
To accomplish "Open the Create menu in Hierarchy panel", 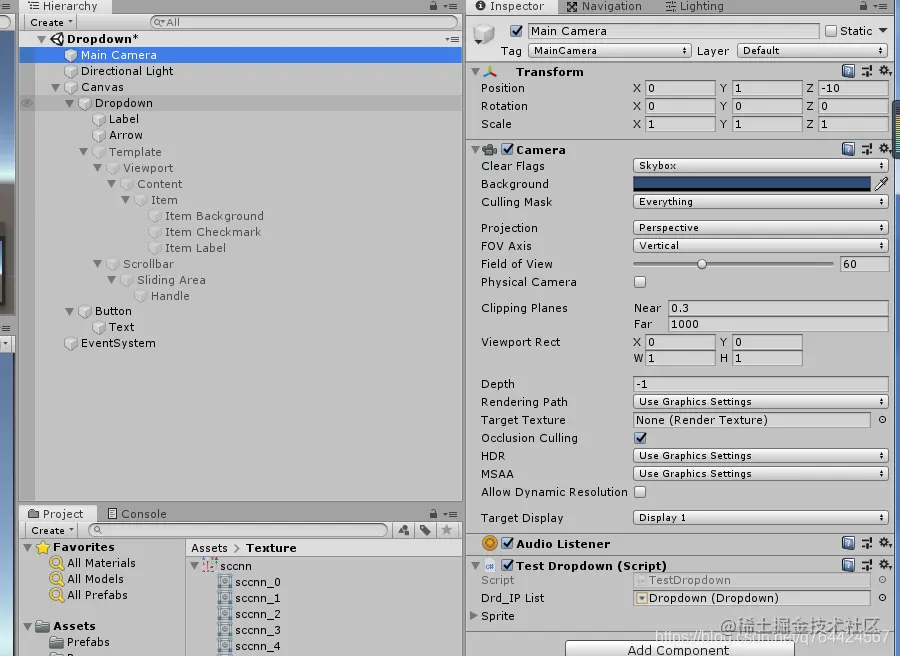I will (x=49, y=21).
